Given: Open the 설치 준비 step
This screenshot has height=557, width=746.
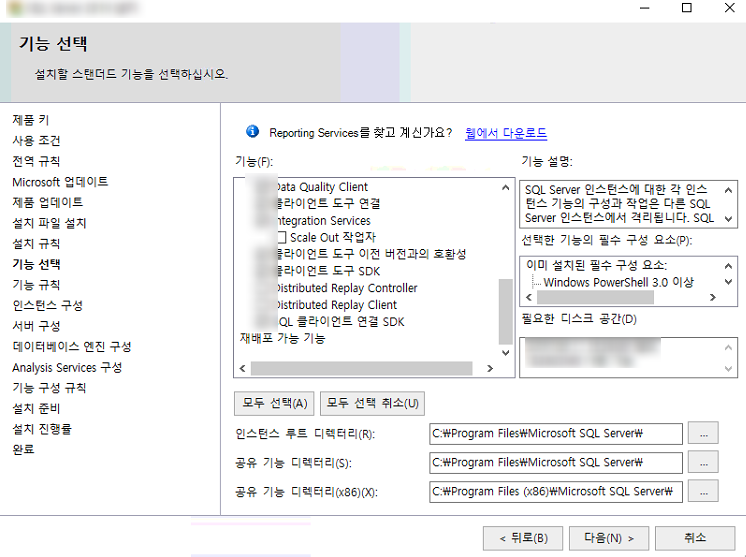Looking at the screenshot, I should (36, 408).
